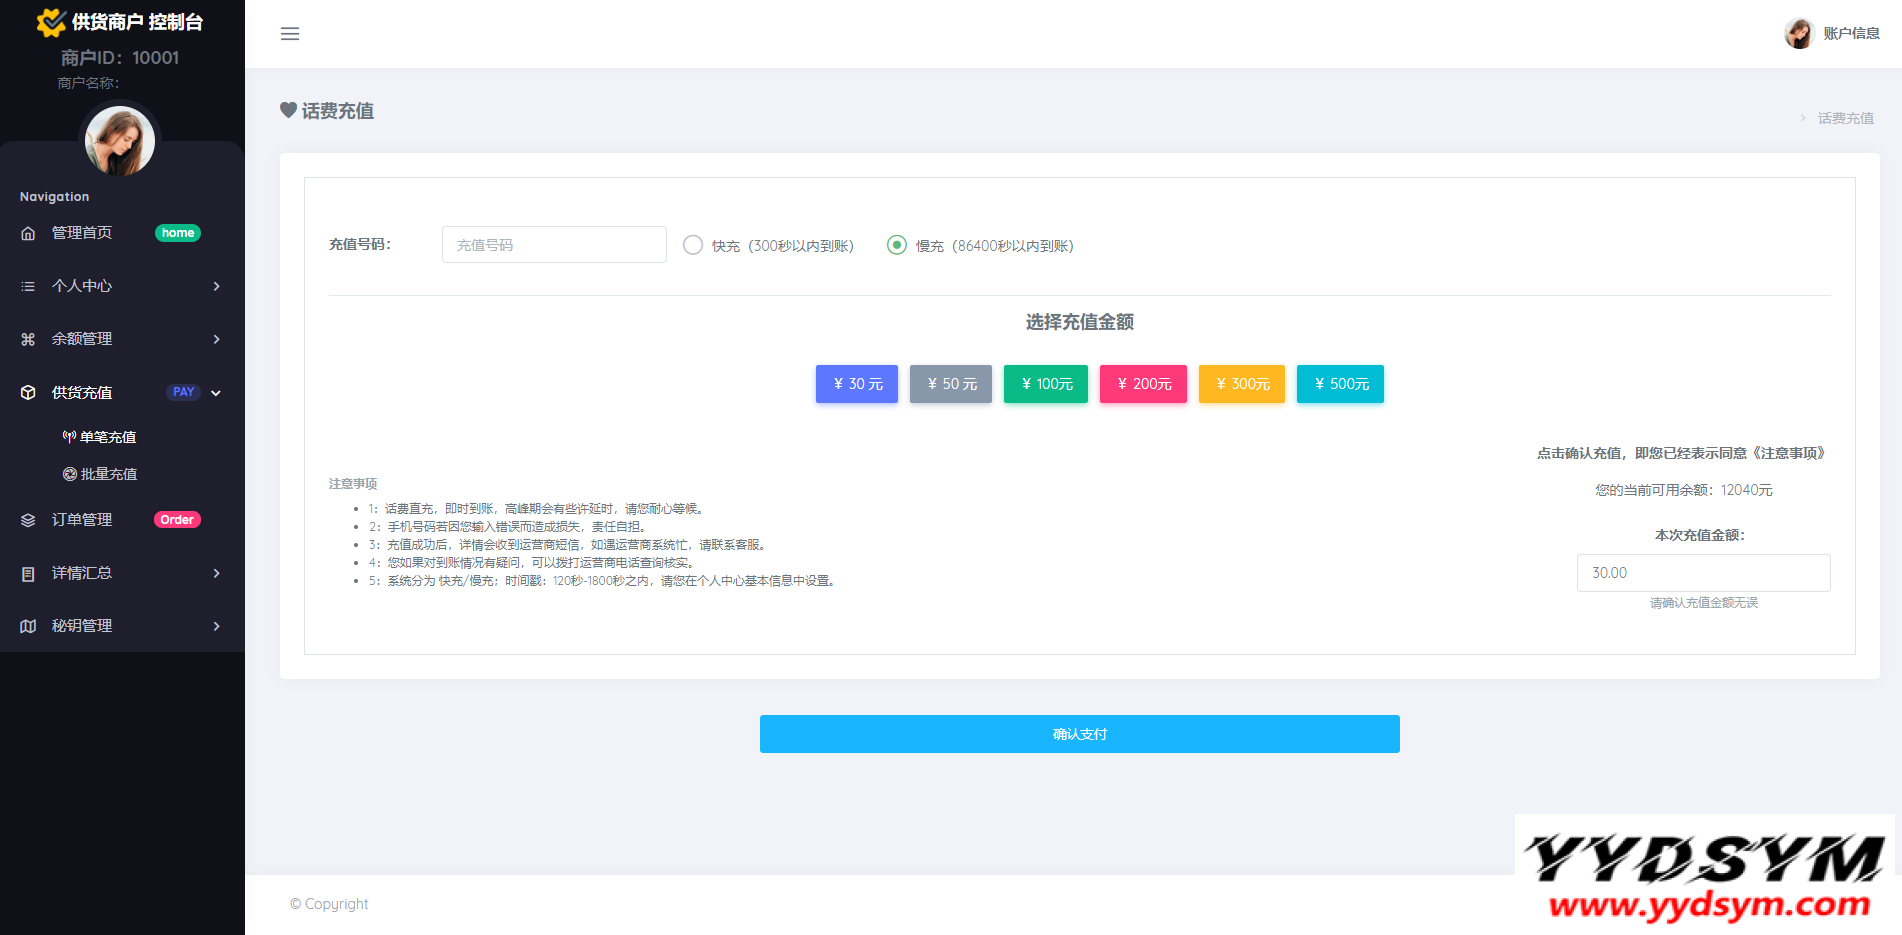Open 账户信息 account avatar in header
The width and height of the screenshot is (1902, 935).
click(x=1799, y=33)
